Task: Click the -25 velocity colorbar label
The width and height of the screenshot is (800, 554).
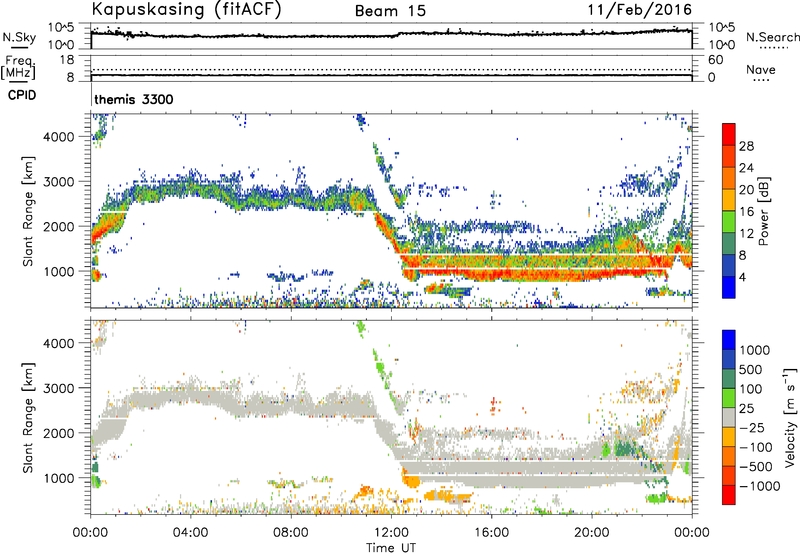Action: coord(752,428)
